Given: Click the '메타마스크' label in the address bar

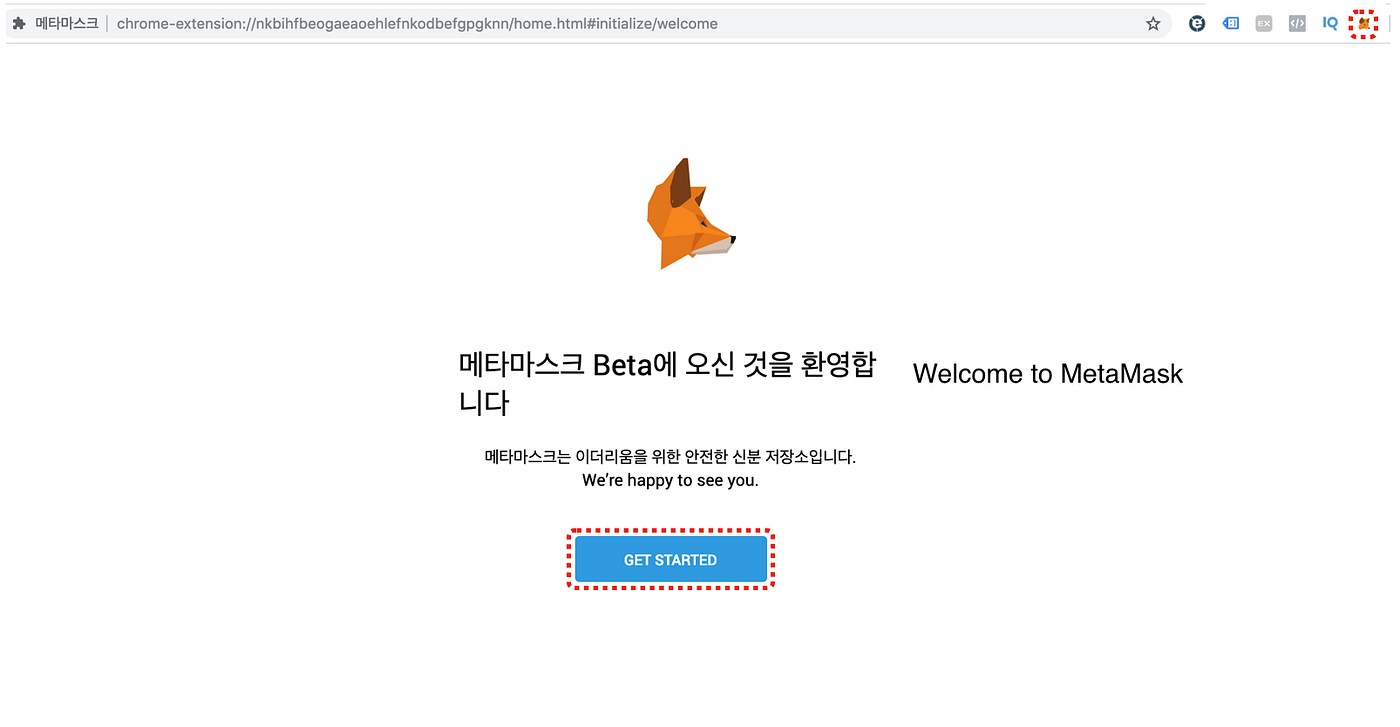Looking at the screenshot, I should pyautogui.click(x=67, y=23).
